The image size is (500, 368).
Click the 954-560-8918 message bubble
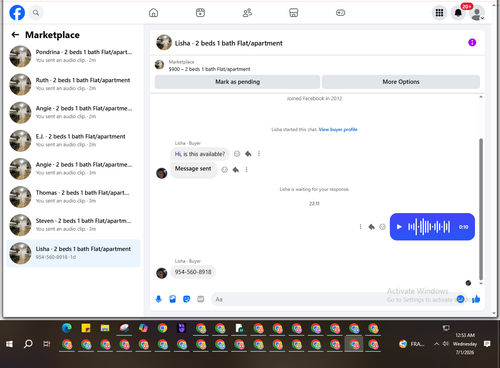(193, 272)
